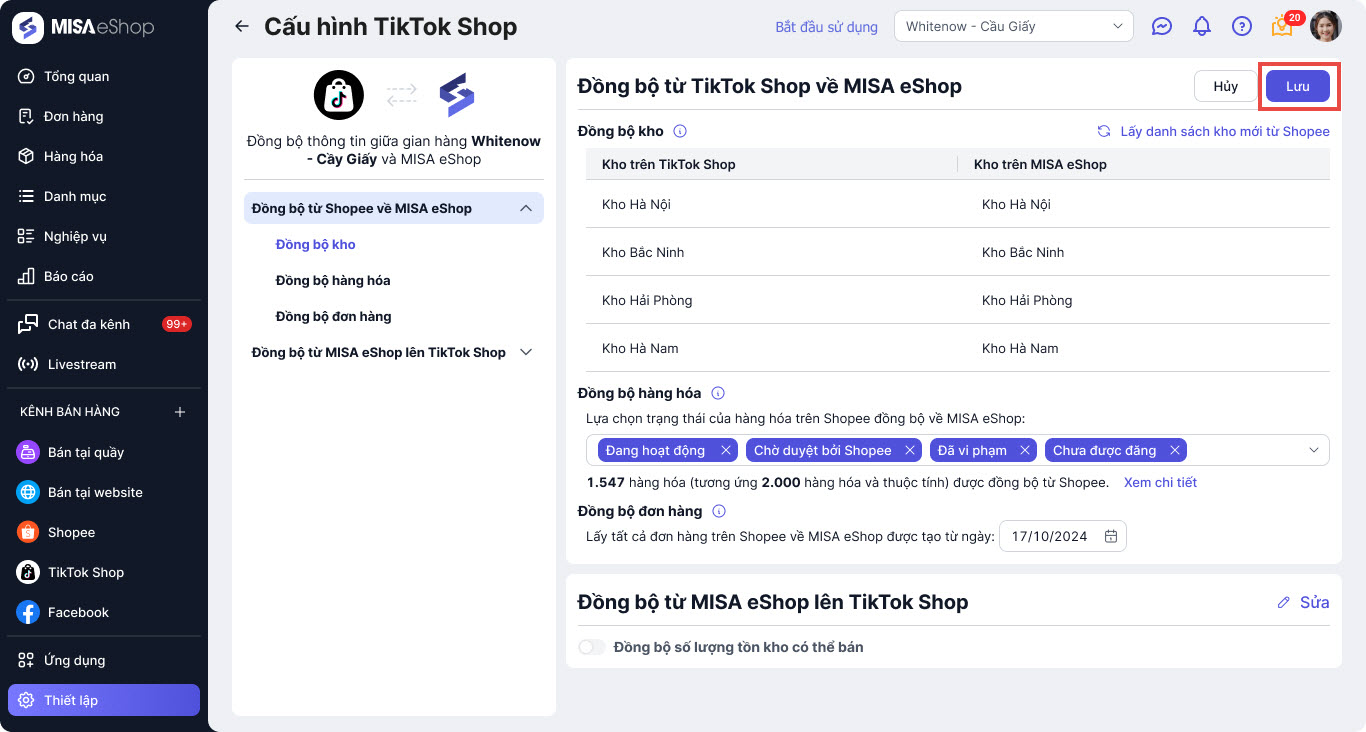This screenshot has width=1366, height=732.
Task: Expand the product status multi-select dropdown arrow
Action: [x=1314, y=450]
